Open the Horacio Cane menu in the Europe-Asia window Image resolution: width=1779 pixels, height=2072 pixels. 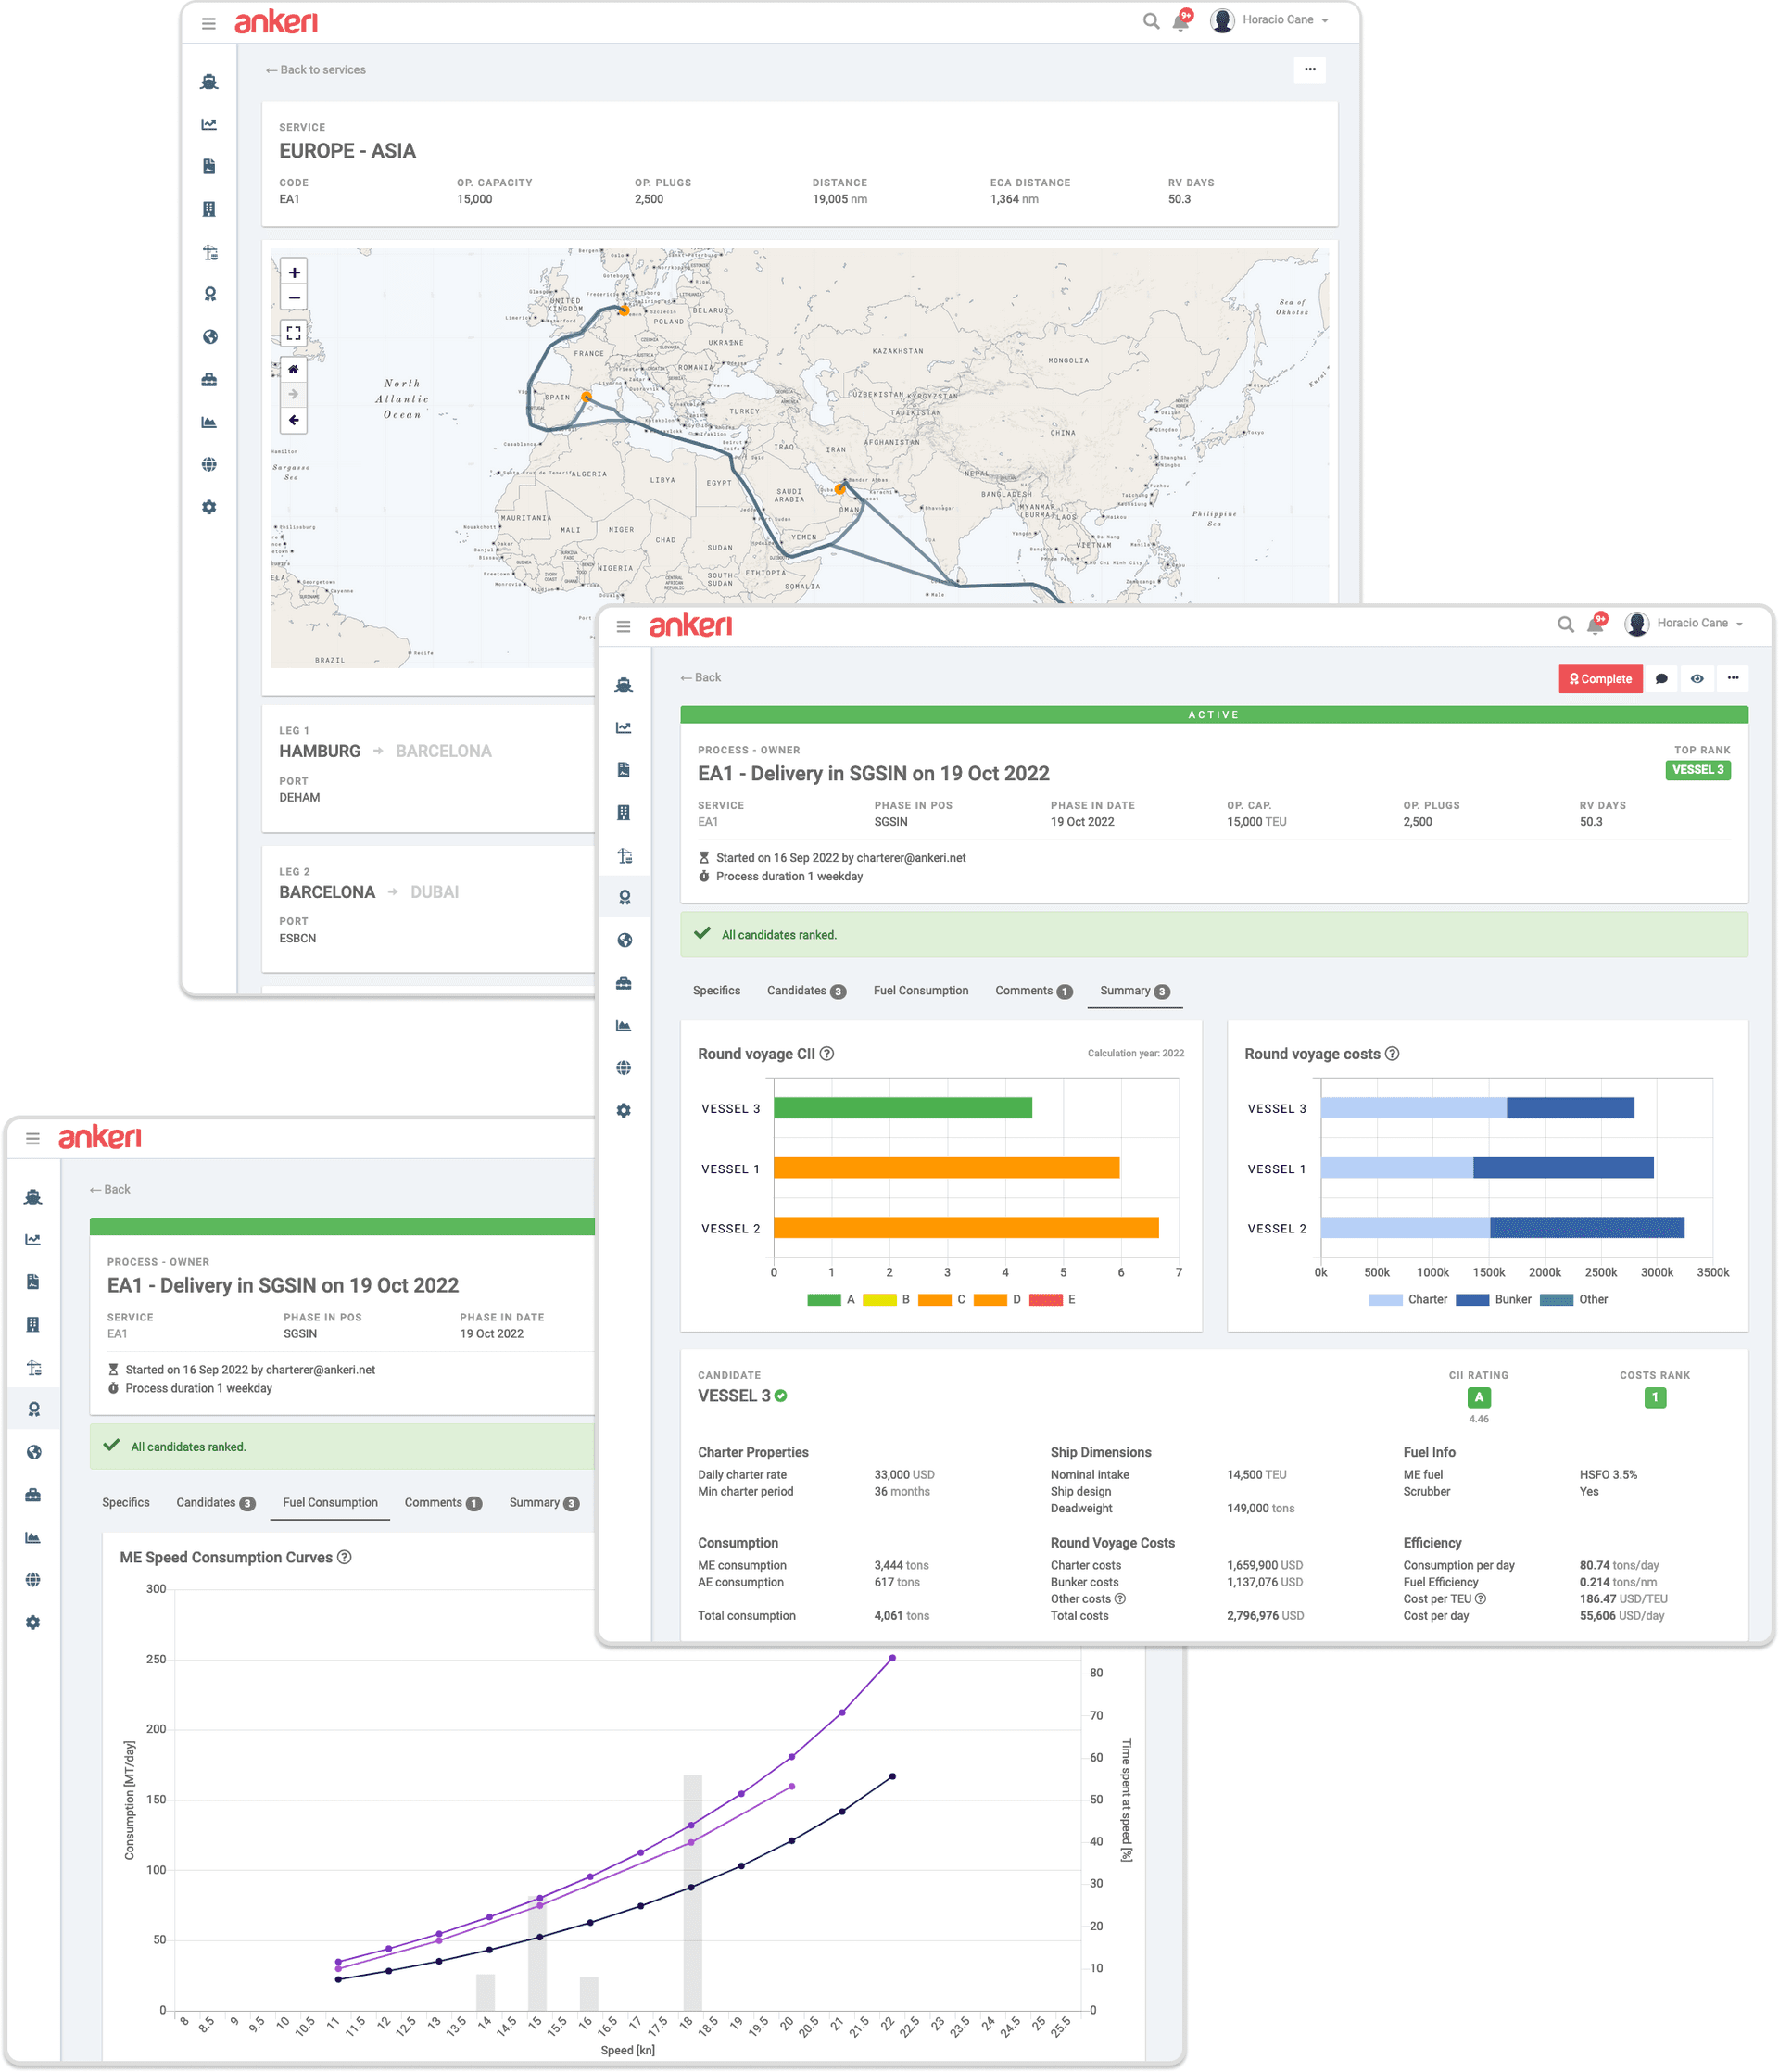click(x=1270, y=20)
